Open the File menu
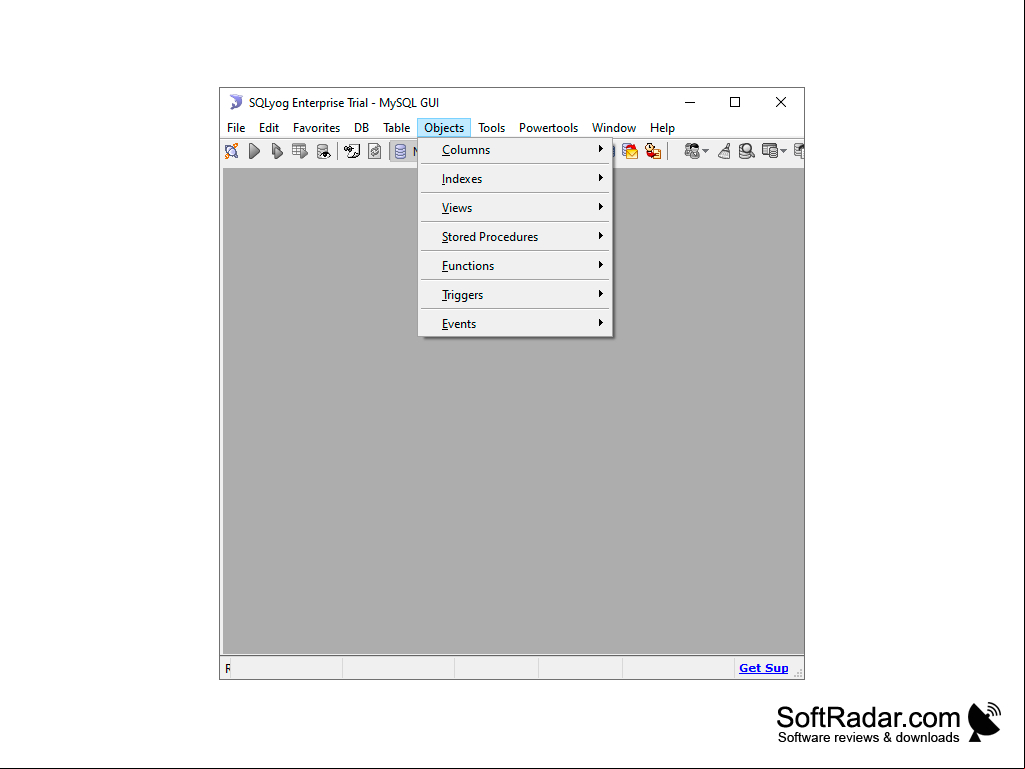The width and height of the screenshot is (1025, 769). click(236, 128)
